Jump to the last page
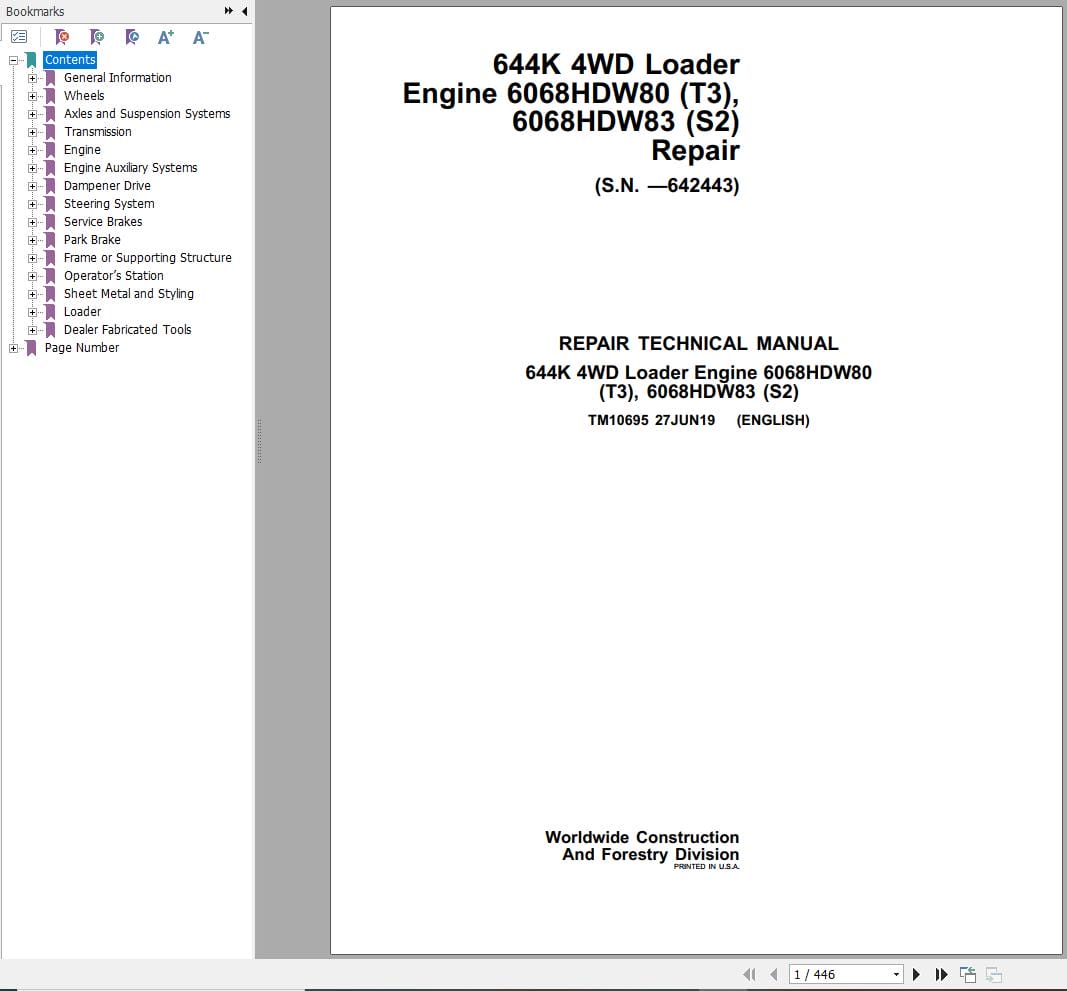 point(941,974)
